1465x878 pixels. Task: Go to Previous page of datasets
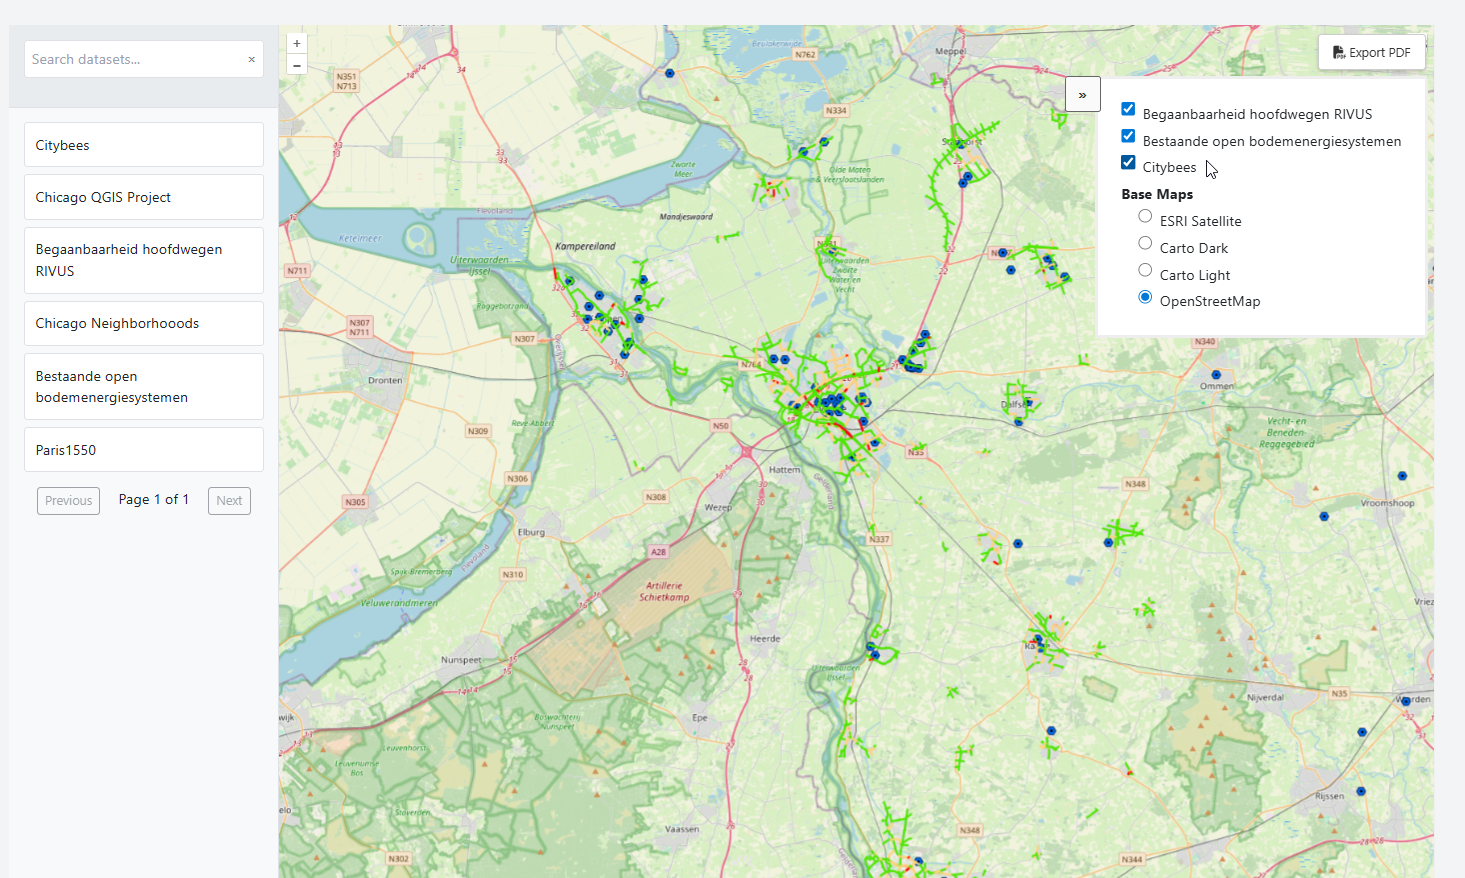[68, 501]
